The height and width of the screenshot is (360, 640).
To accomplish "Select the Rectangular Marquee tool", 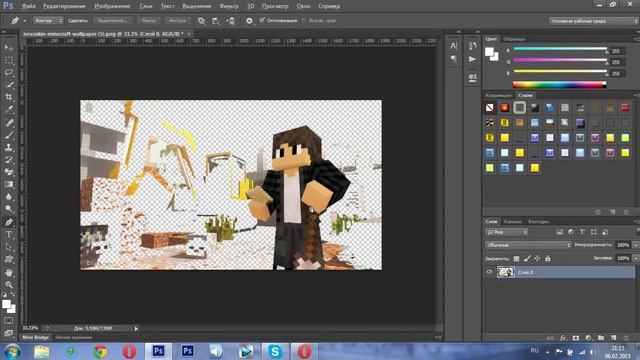I will click(x=9, y=60).
